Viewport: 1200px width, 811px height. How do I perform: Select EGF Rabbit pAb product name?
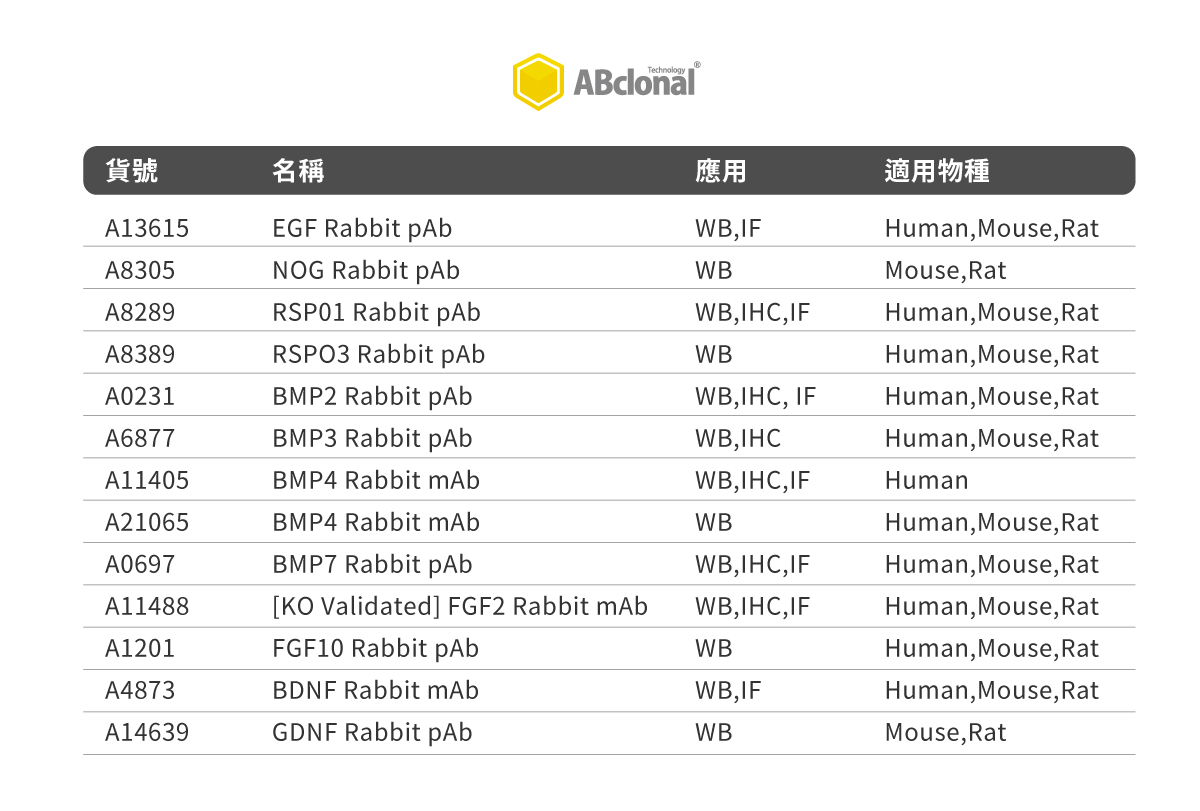click(362, 229)
